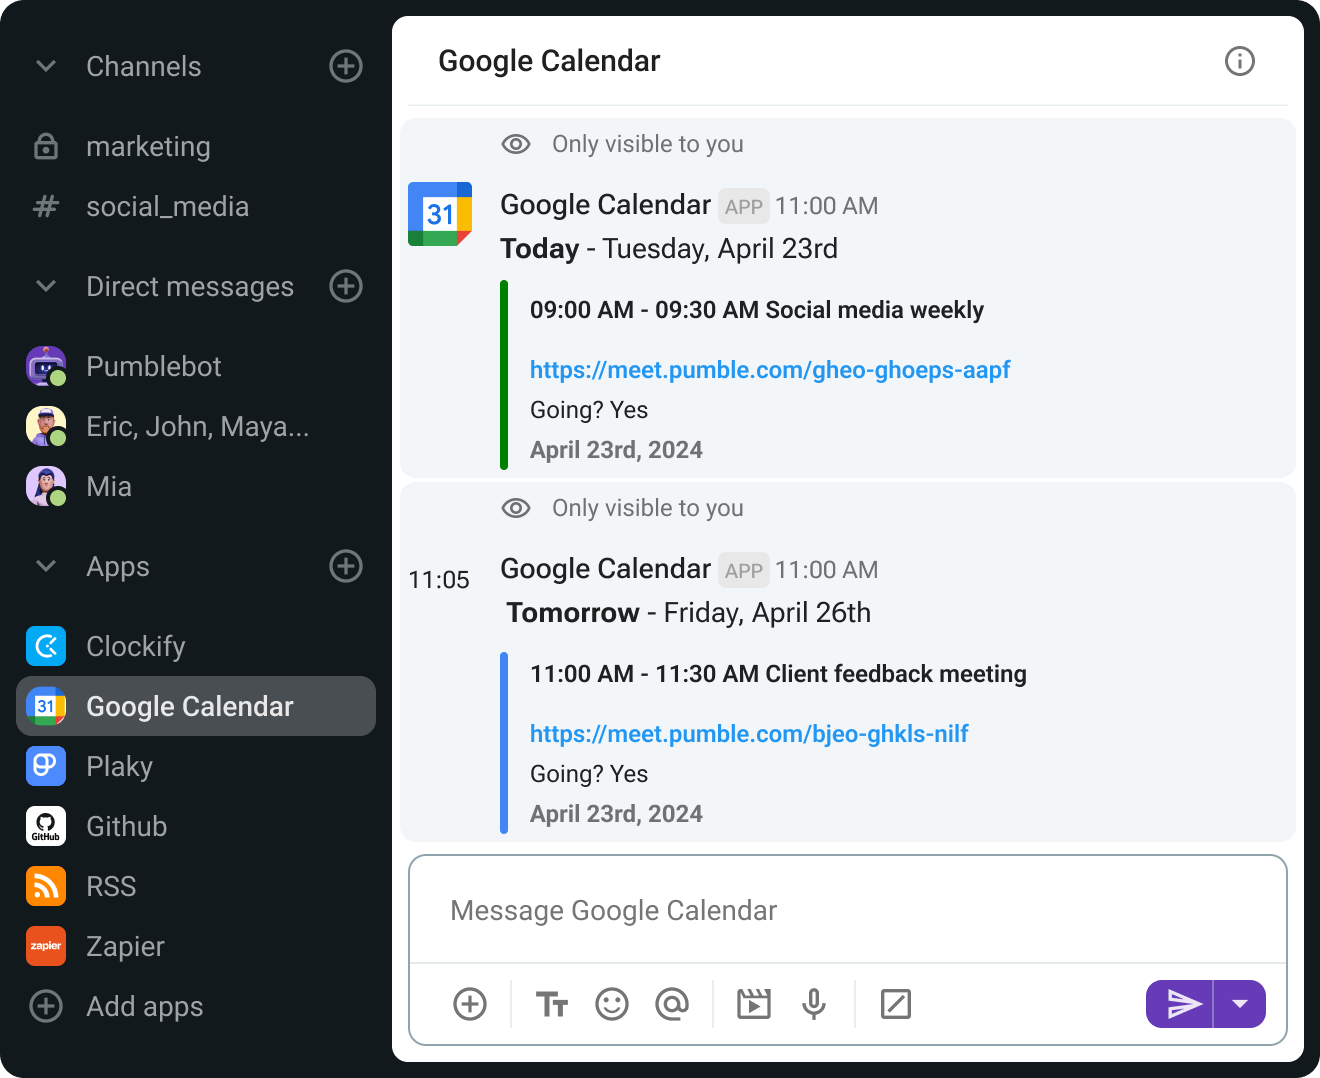1320x1078 pixels.
Task: Click the Google Calendar sender name in today's message
Action: pyautogui.click(x=605, y=205)
